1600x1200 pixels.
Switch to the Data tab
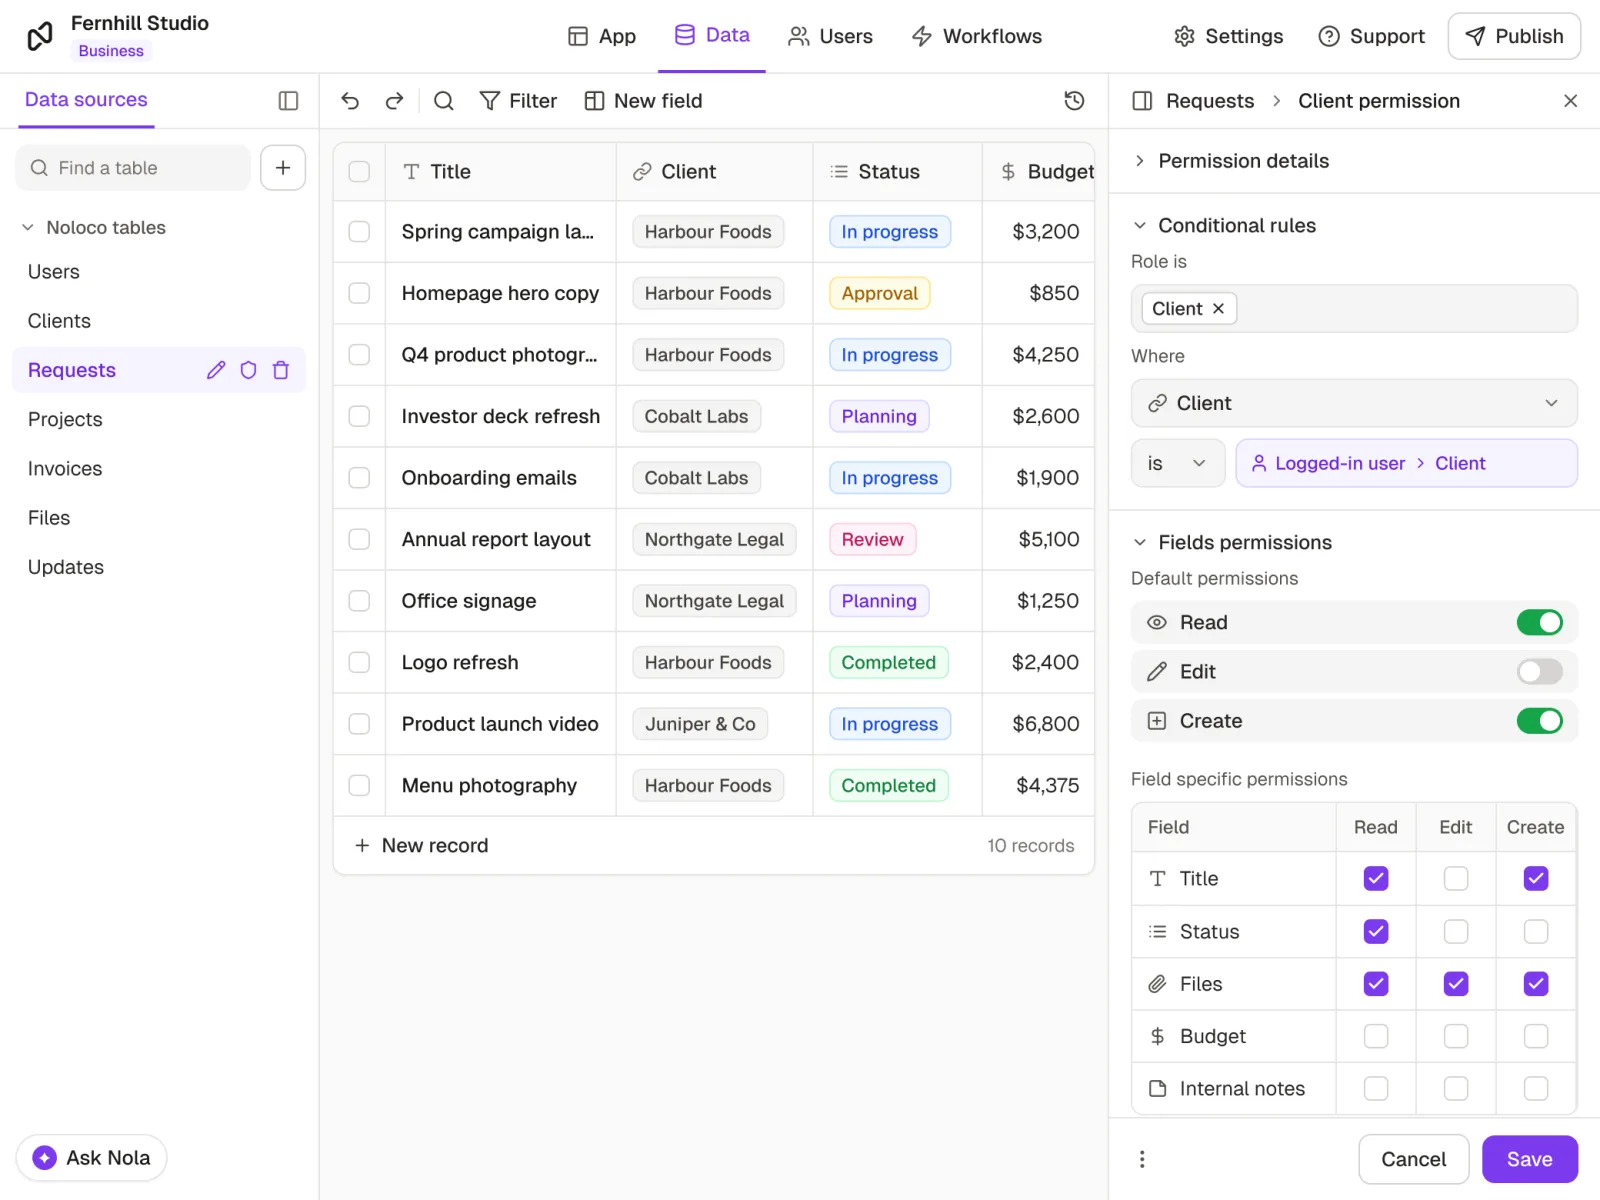(712, 35)
